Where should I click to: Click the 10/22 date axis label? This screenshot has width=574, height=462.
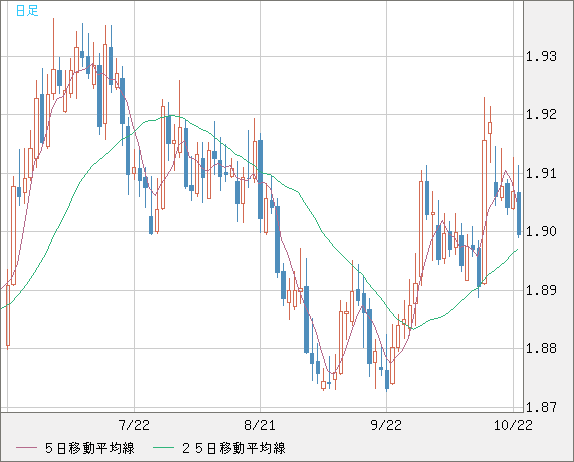[x=513, y=425]
